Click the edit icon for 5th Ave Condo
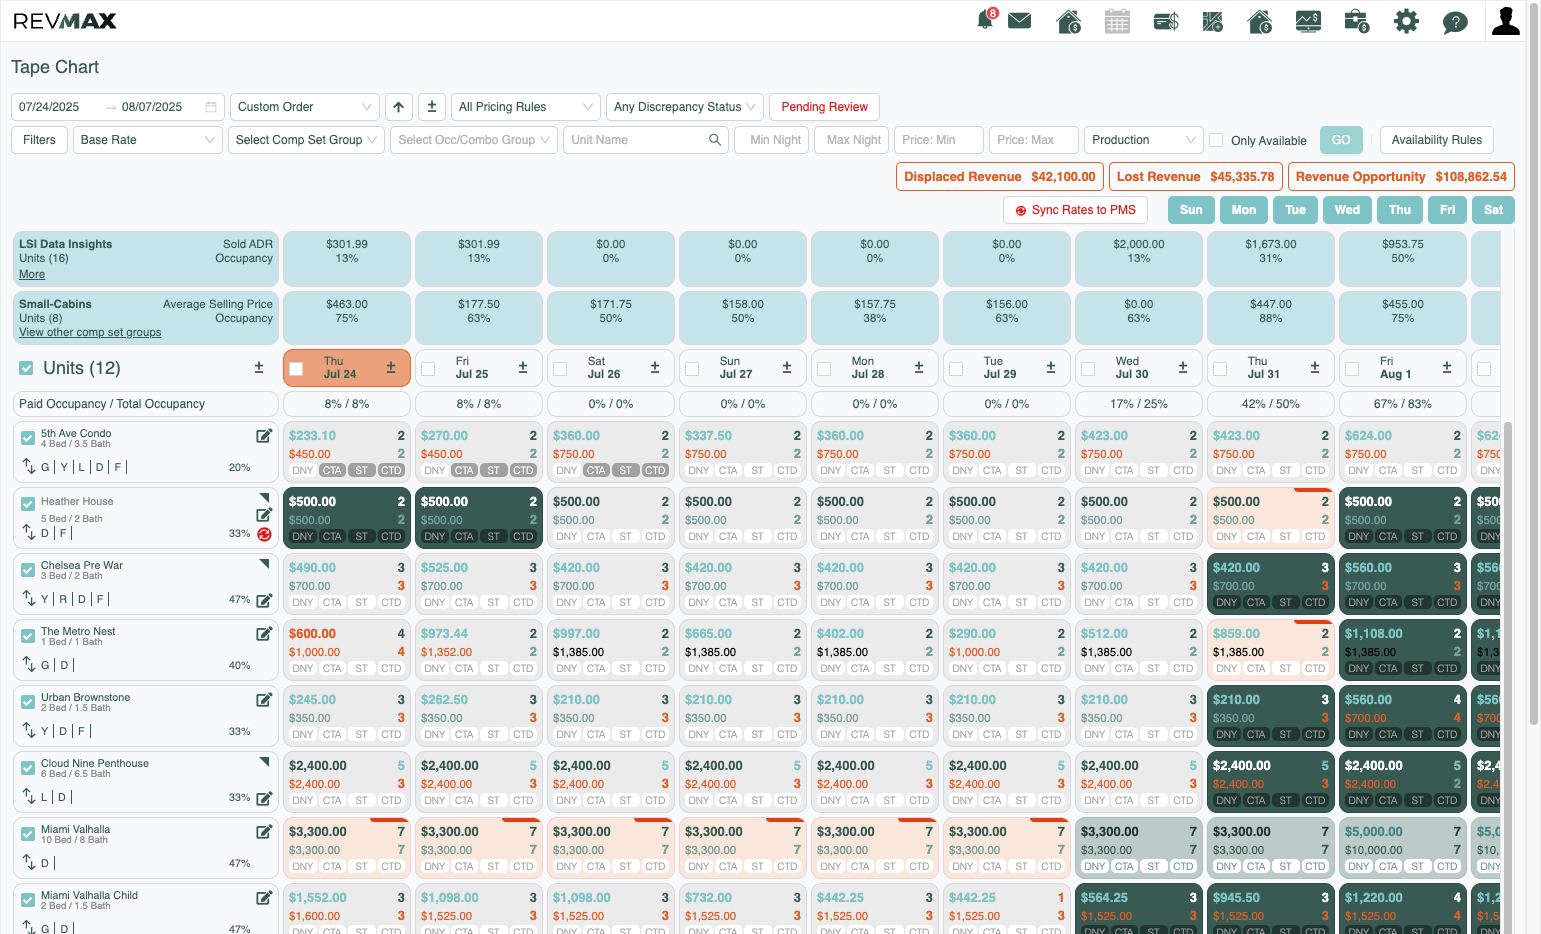 (x=264, y=436)
